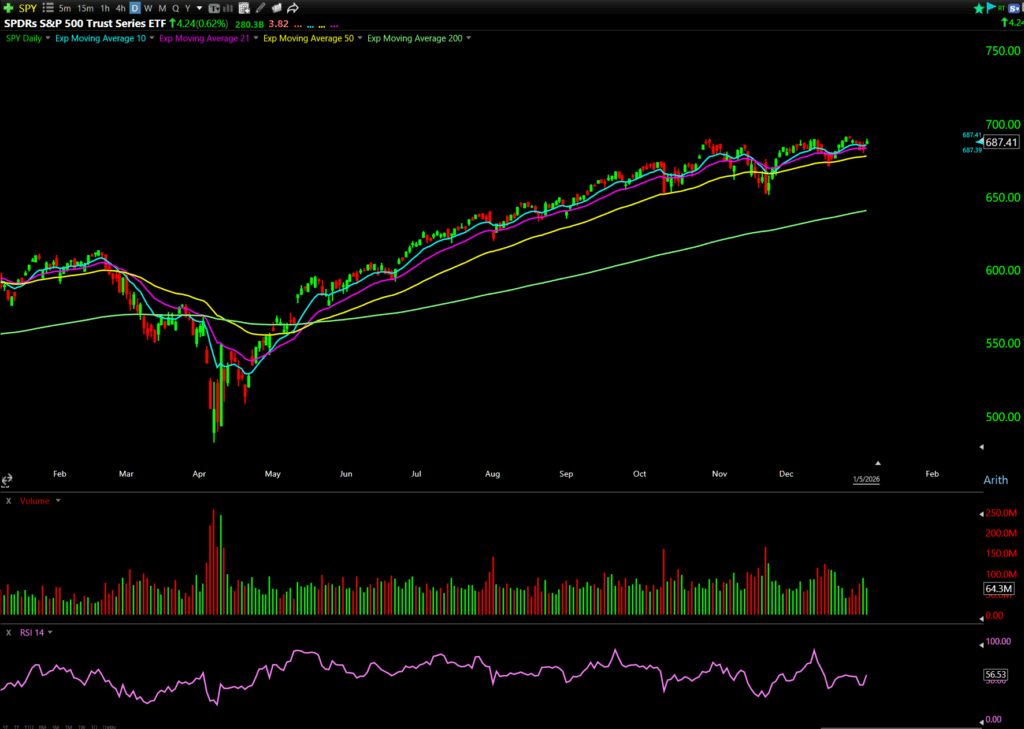
Task: Click the pencil drawing tools icon
Action: click(x=262, y=8)
